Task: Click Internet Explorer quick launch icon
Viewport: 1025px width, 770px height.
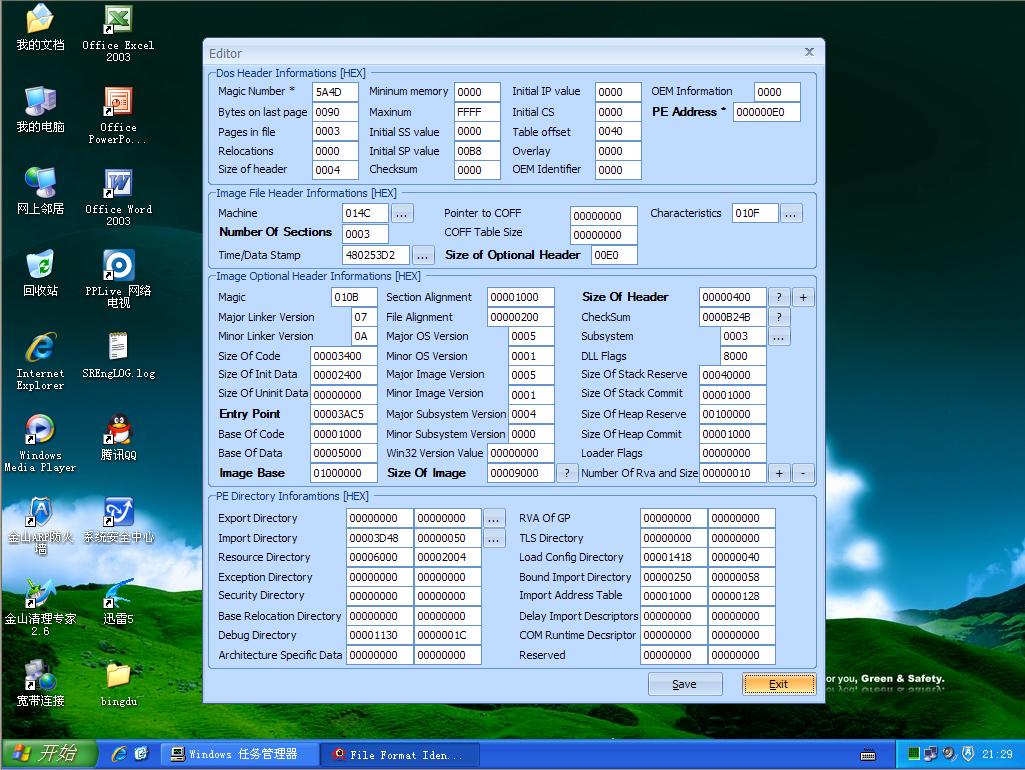Action: [x=119, y=754]
